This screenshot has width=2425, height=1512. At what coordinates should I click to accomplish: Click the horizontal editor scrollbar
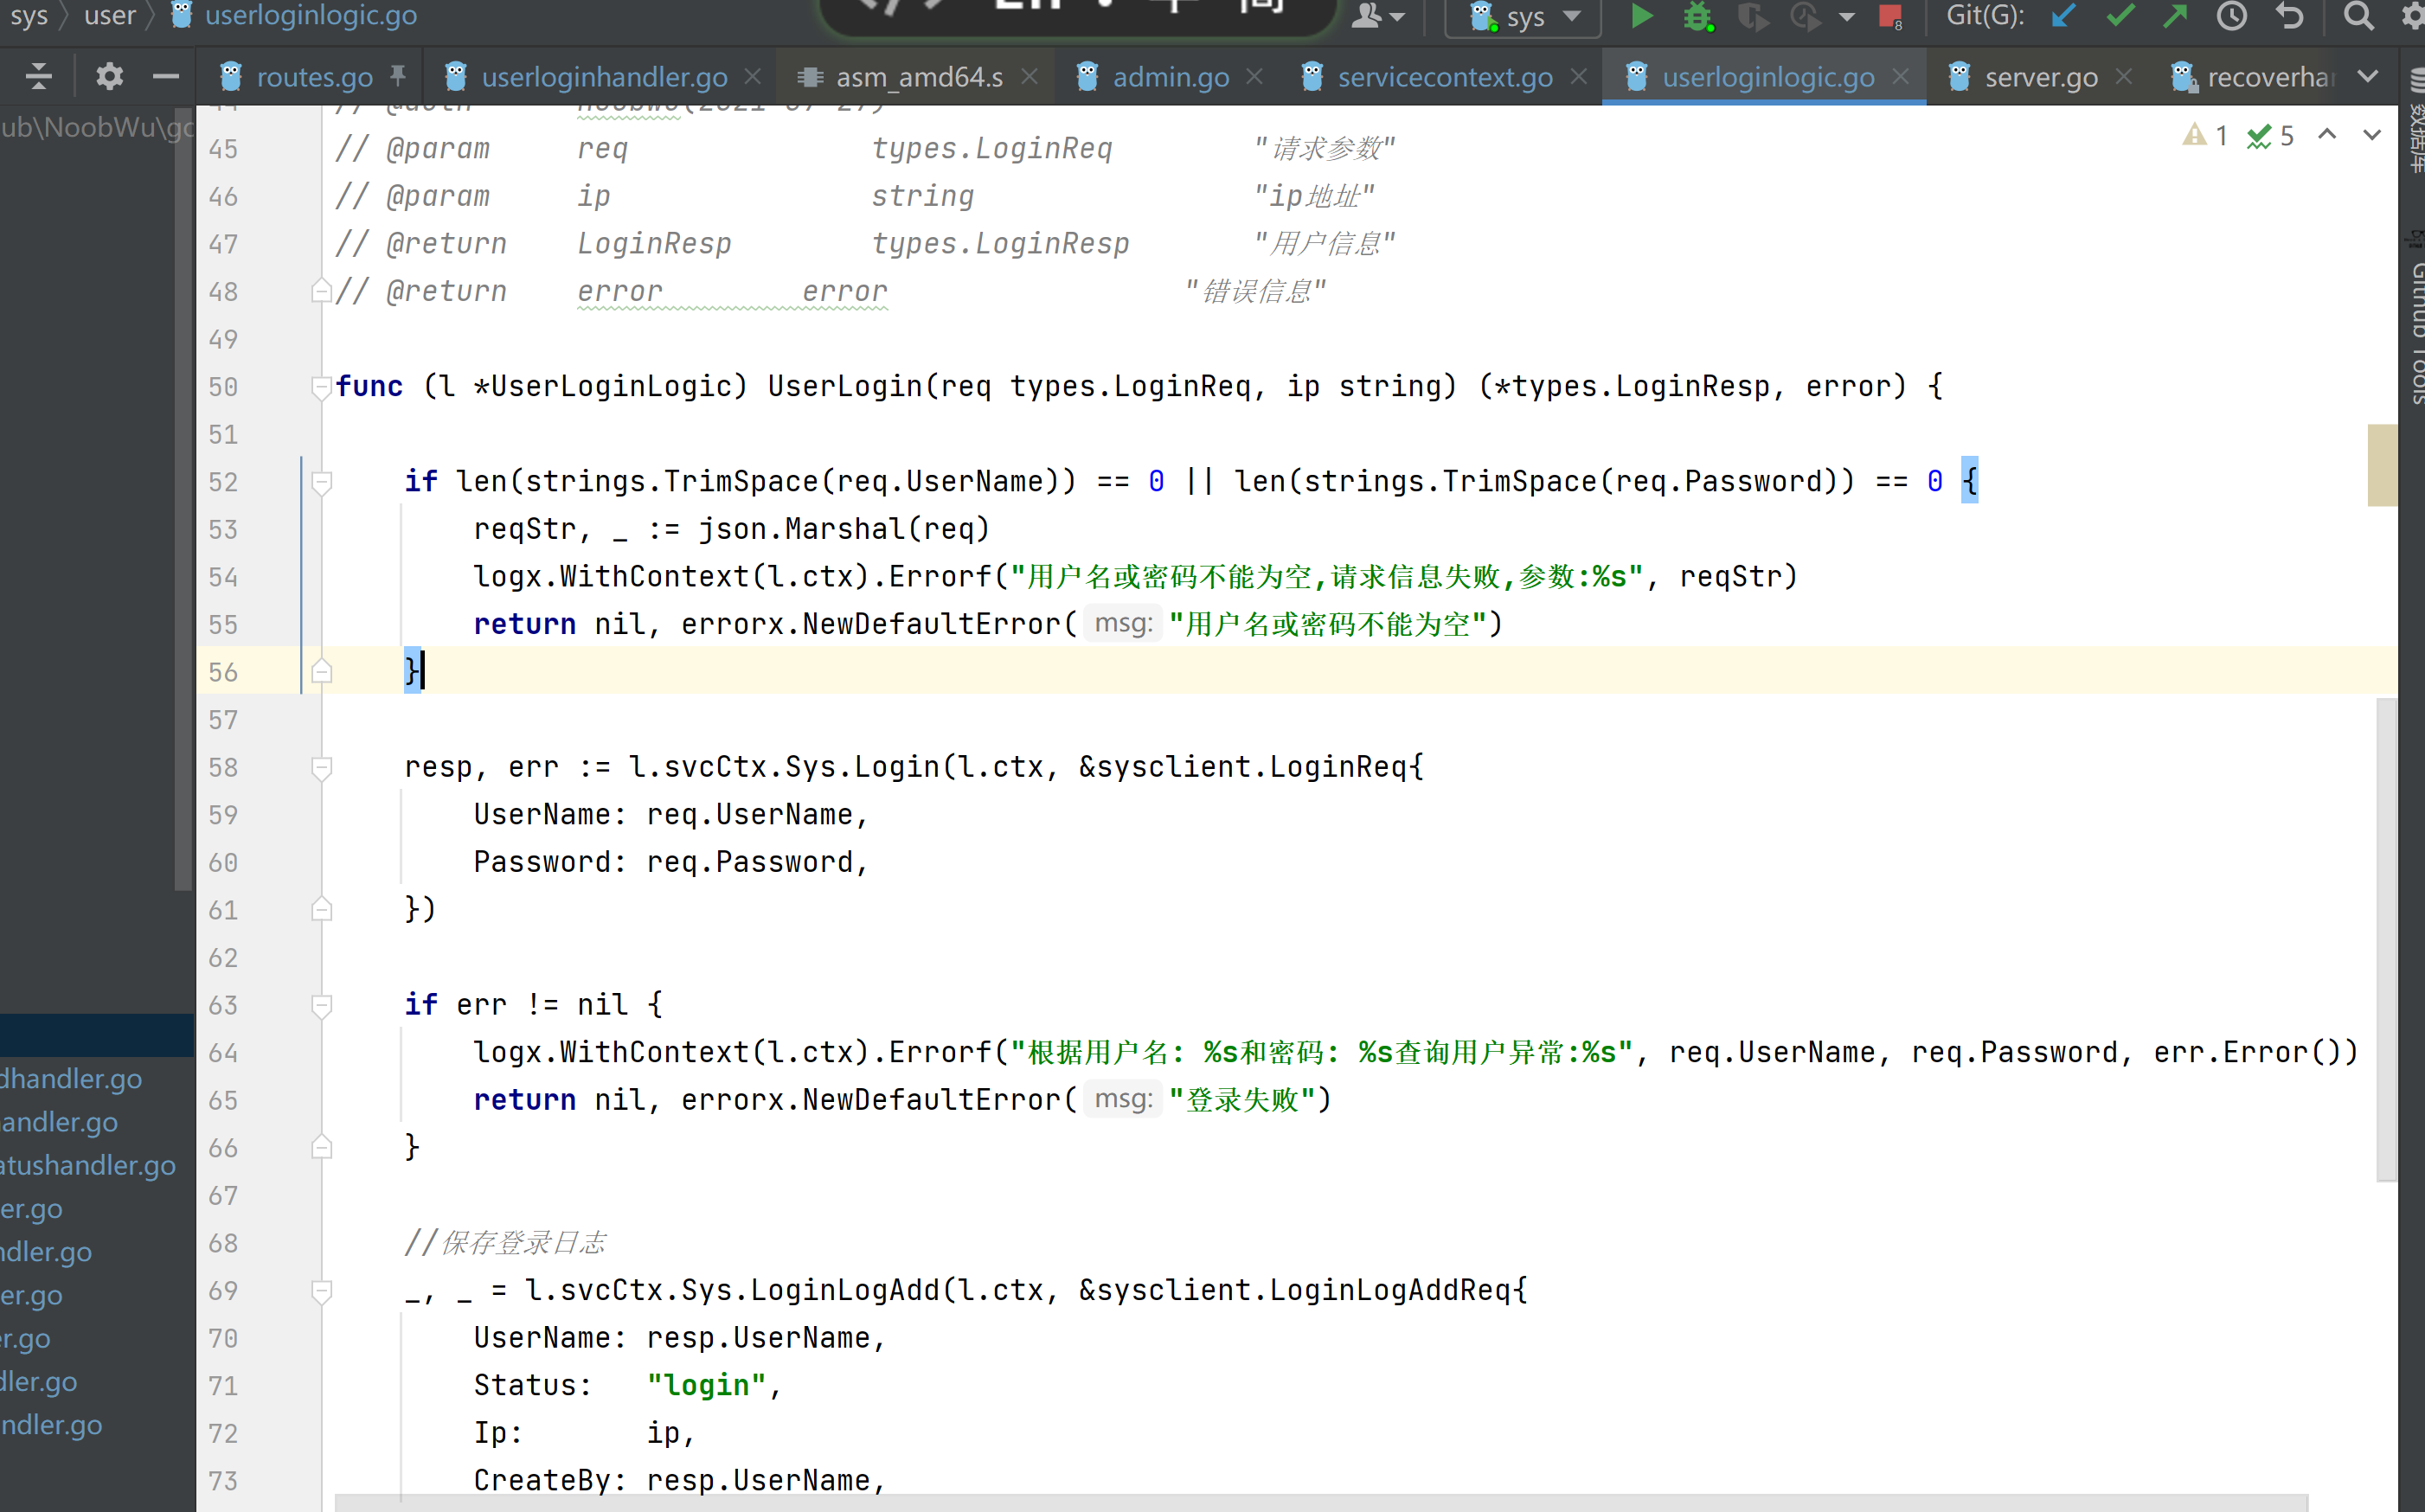(x=1320, y=1503)
